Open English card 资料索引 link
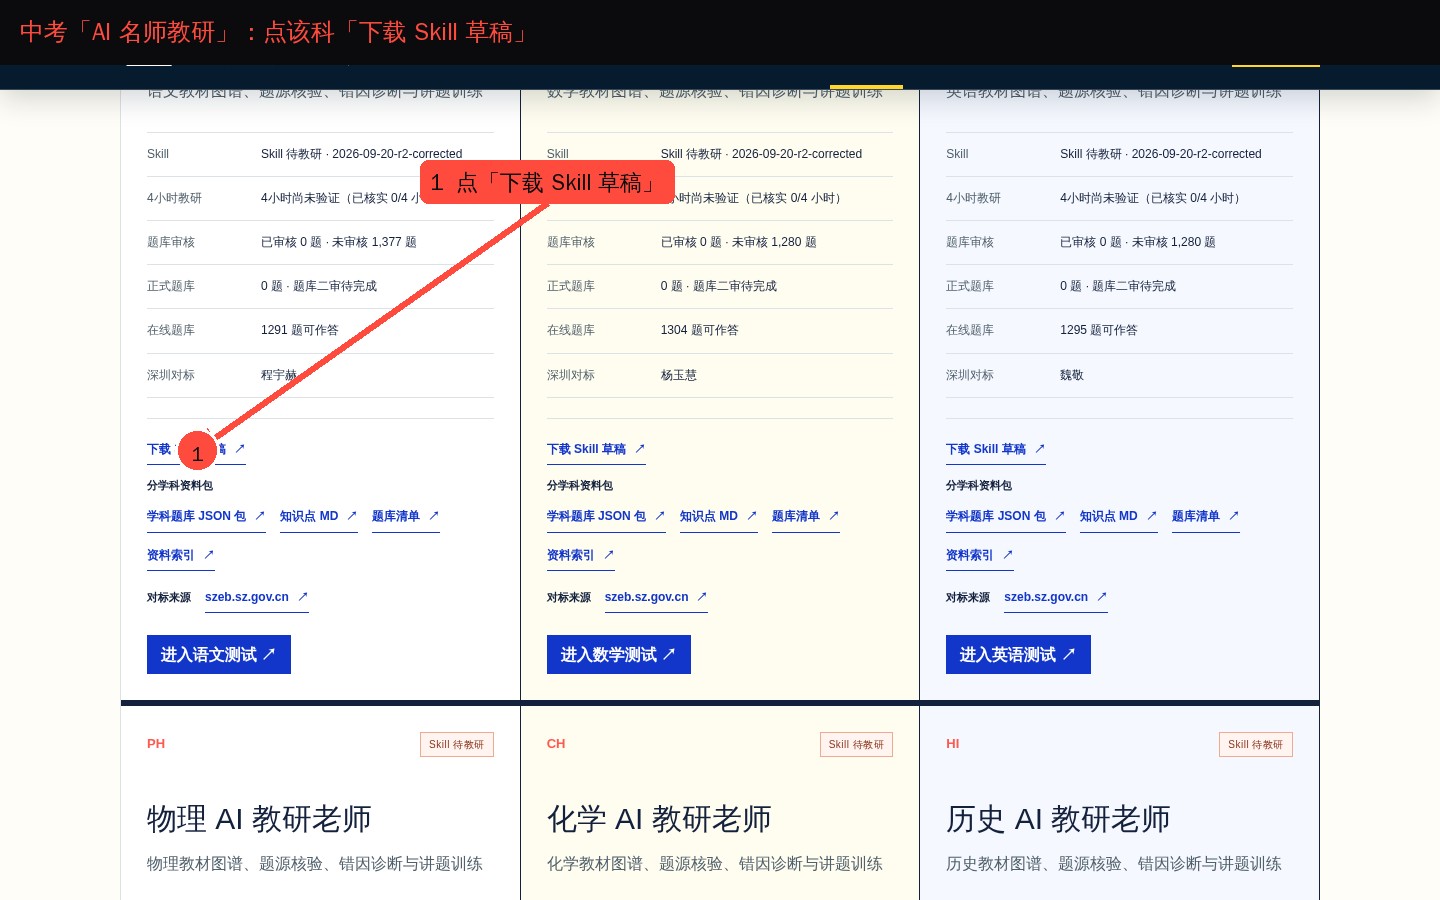The image size is (1440, 900). tap(979, 556)
